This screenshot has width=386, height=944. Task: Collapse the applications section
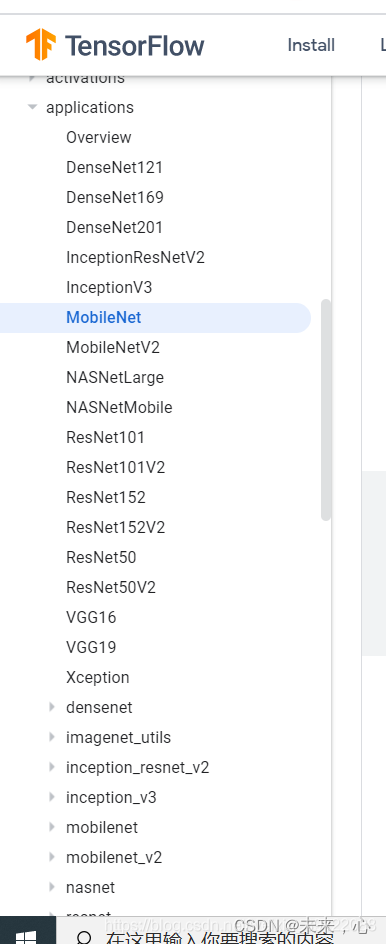tap(32, 107)
